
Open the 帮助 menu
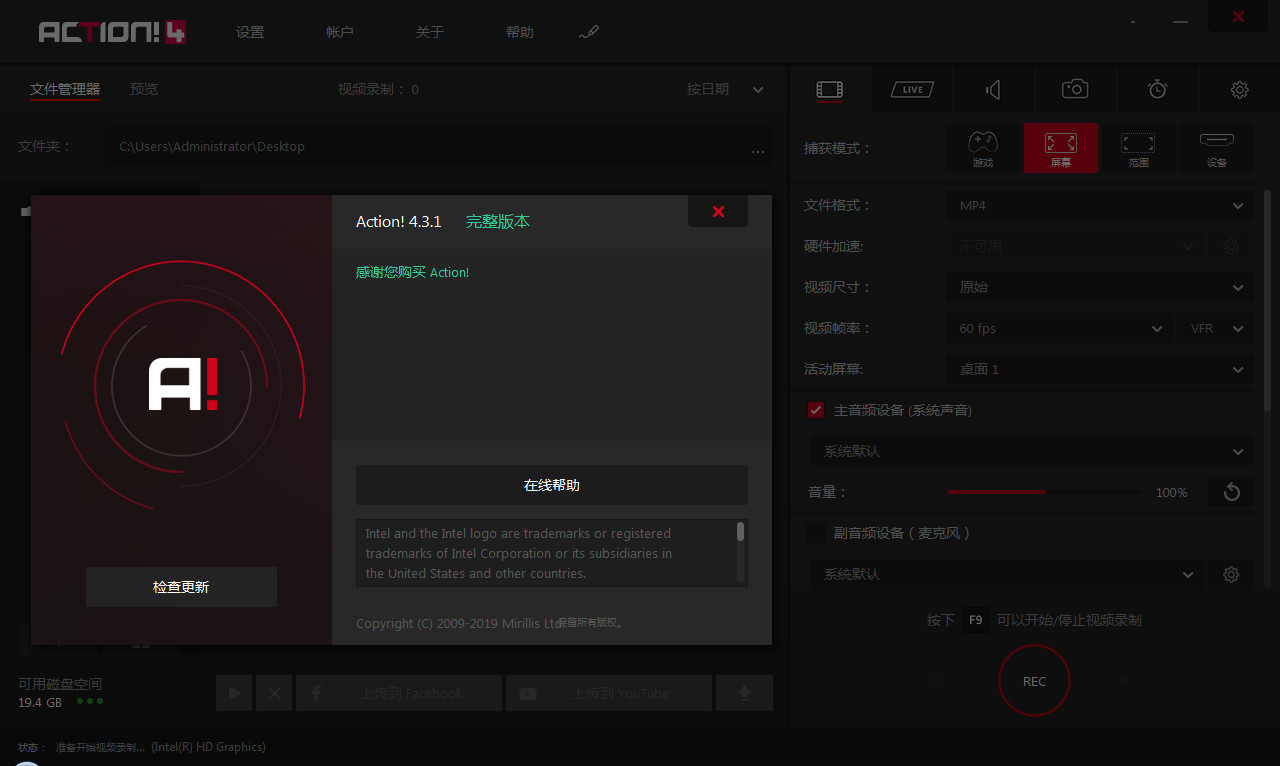(x=520, y=32)
